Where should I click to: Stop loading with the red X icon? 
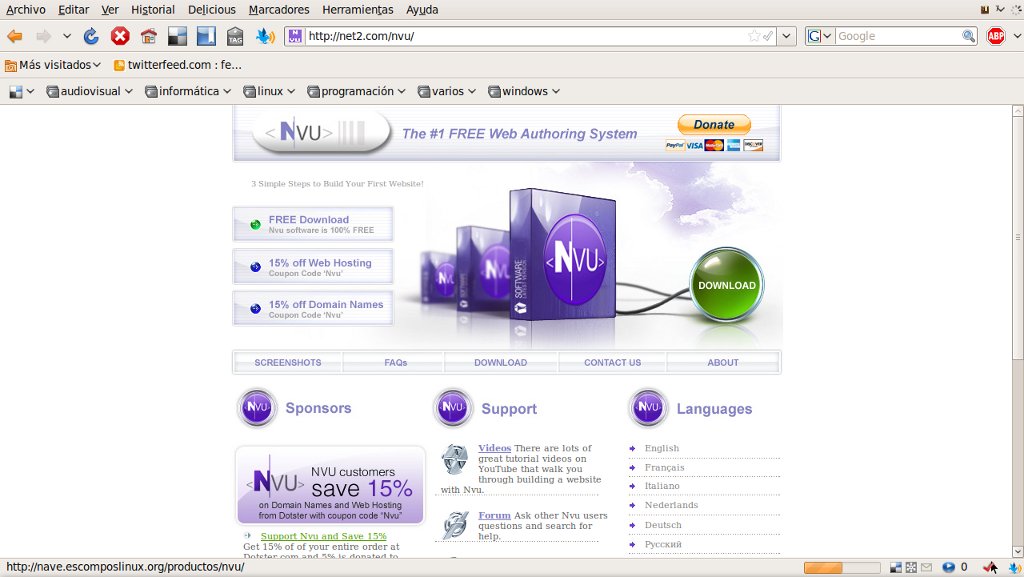[x=120, y=37]
